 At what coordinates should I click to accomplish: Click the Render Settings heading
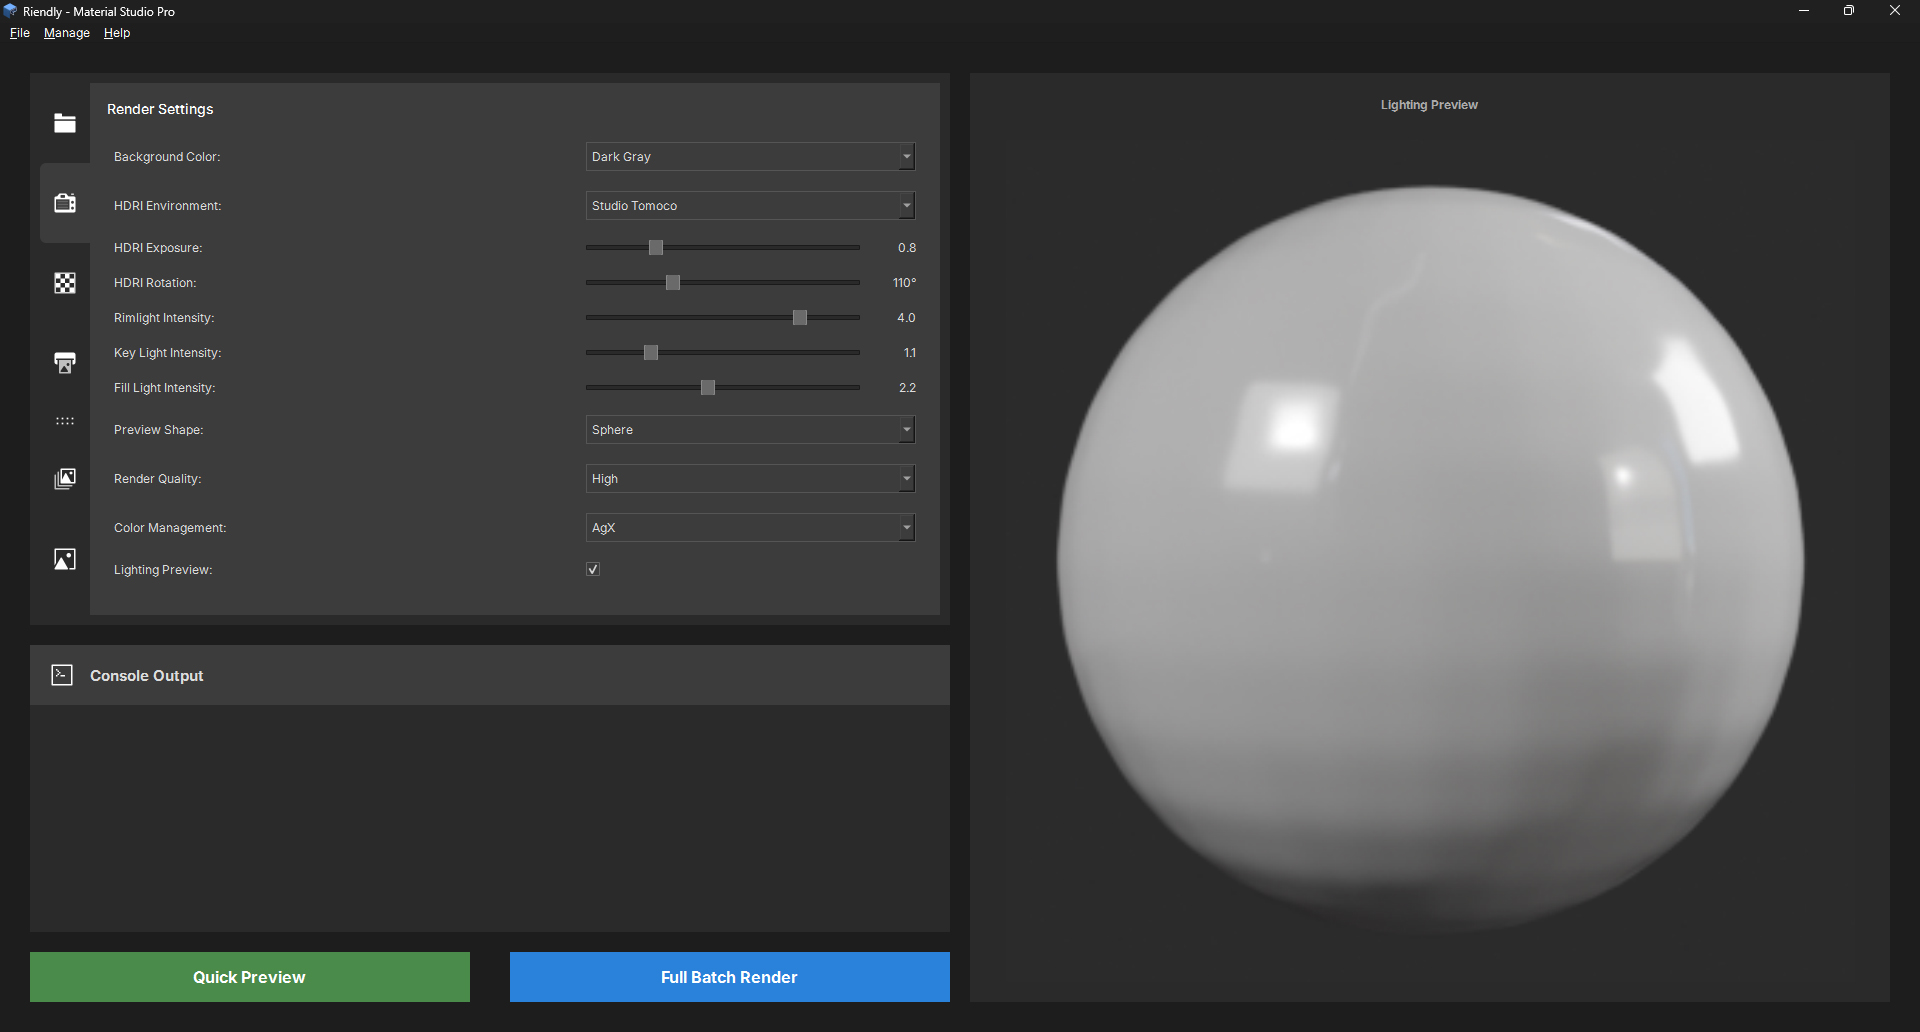tap(160, 109)
